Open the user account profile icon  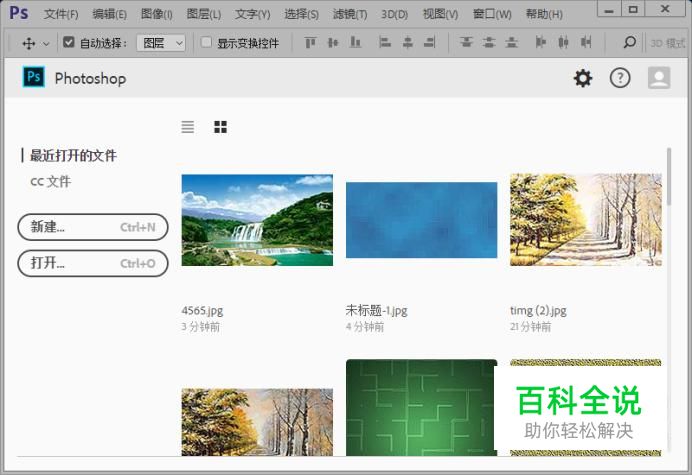click(x=658, y=78)
